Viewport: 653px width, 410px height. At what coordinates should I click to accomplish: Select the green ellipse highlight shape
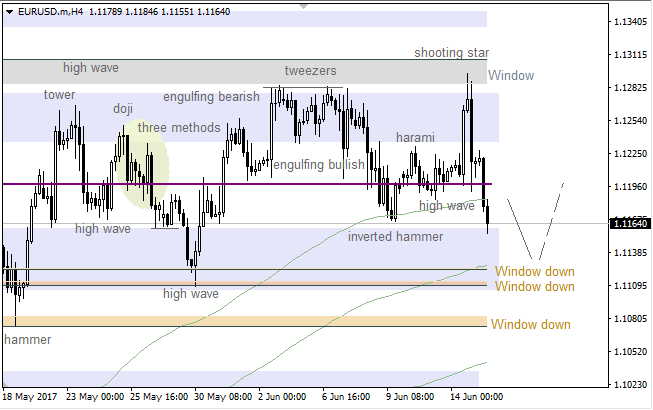point(141,165)
